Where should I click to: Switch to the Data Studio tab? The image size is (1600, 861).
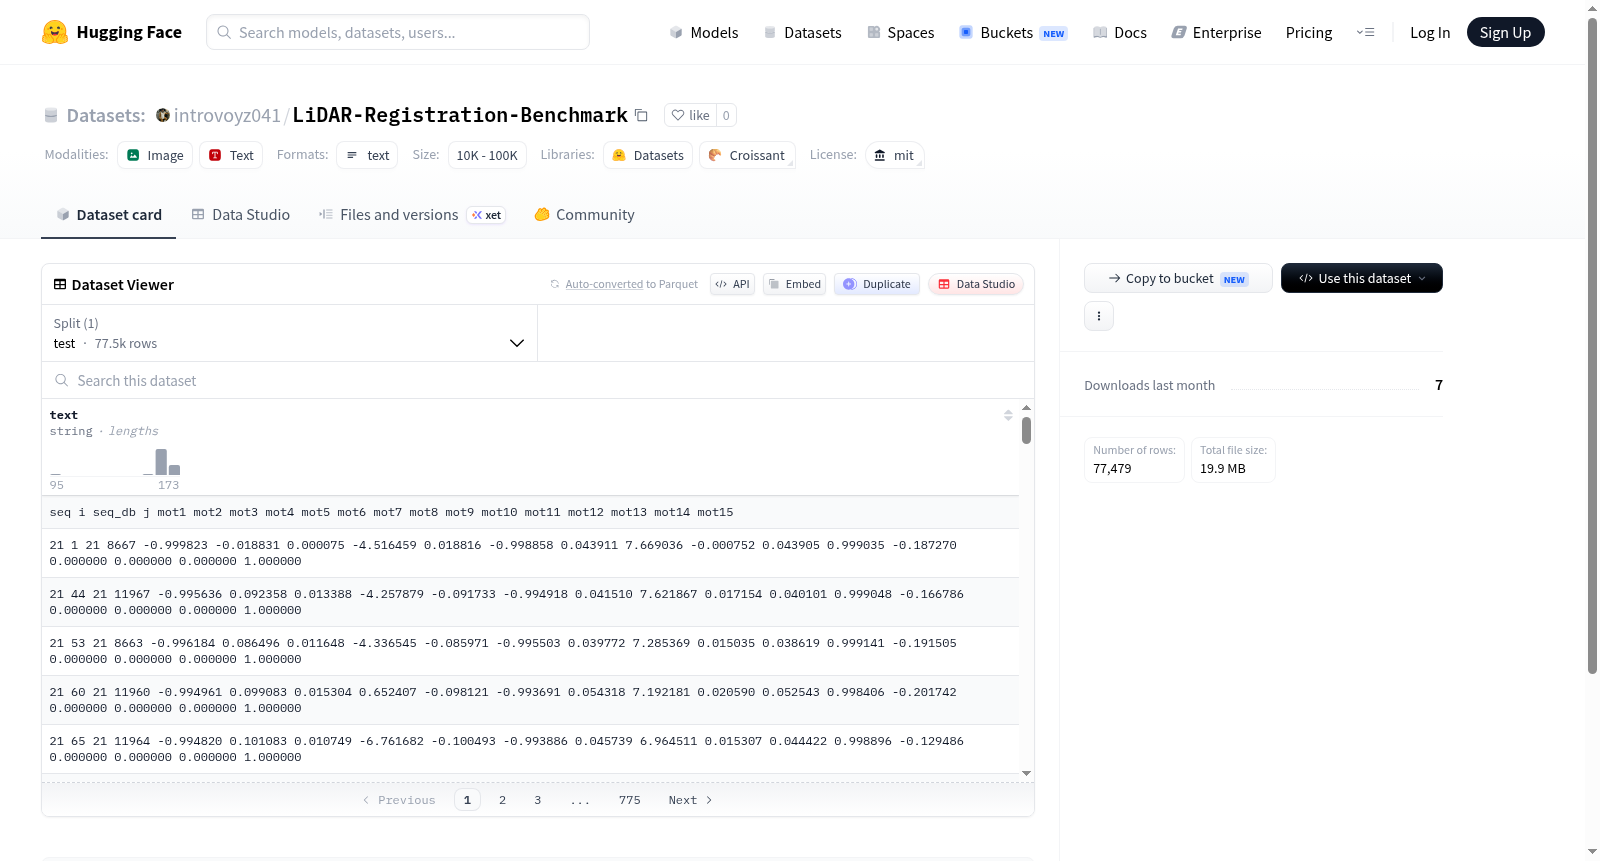pos(241,215)
